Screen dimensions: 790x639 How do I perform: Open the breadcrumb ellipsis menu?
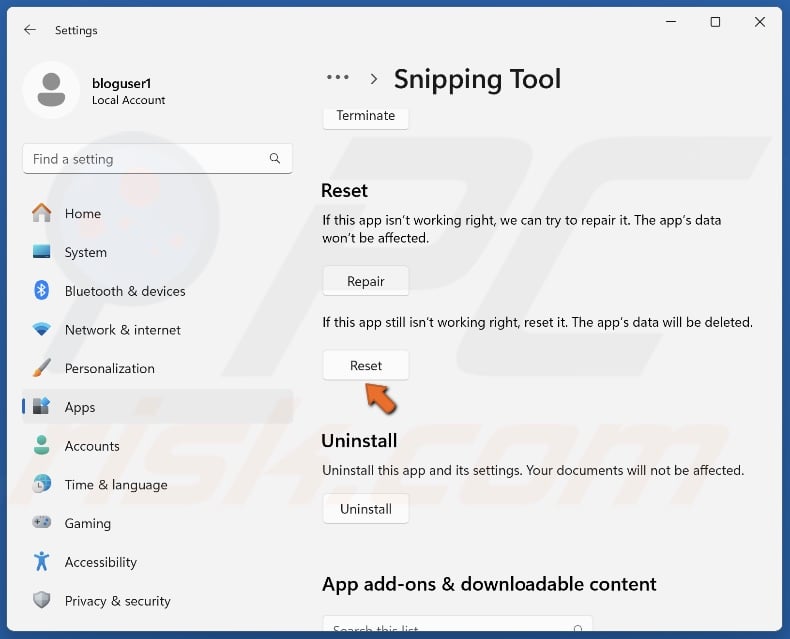click(x=338, y=78)
